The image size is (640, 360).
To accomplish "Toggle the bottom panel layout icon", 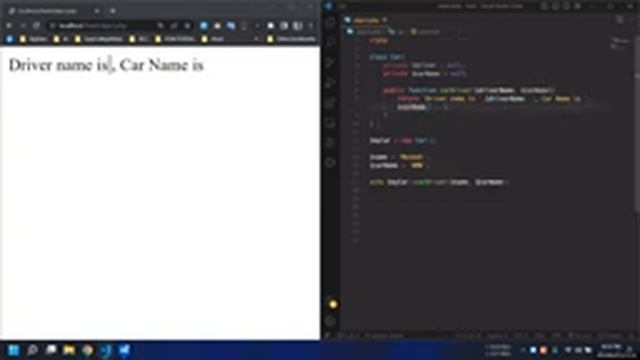I will [556, 6].
